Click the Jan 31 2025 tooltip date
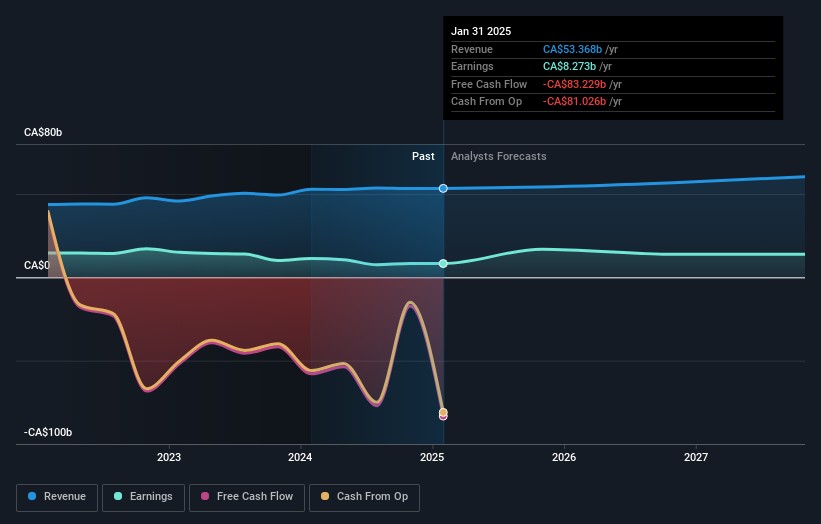The image size is (821, 524). (481, 32)
